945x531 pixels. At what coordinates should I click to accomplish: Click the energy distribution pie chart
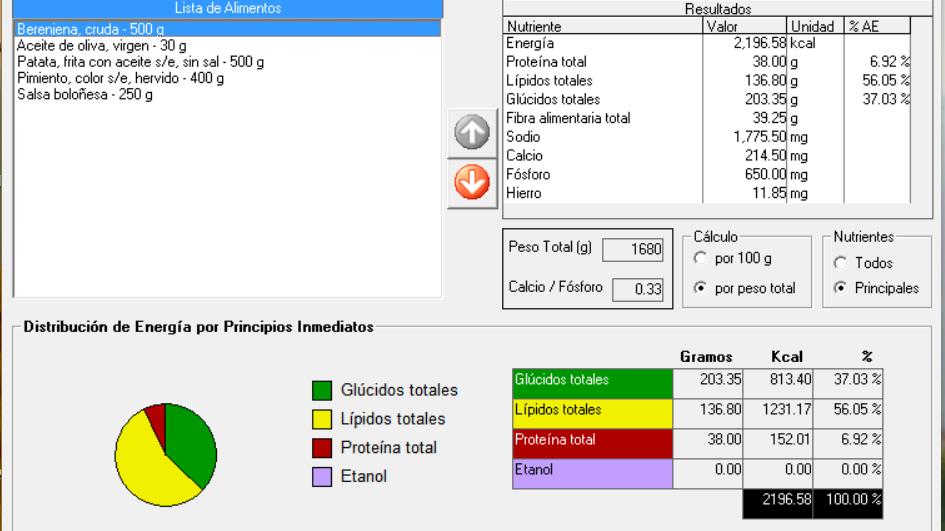165,454
